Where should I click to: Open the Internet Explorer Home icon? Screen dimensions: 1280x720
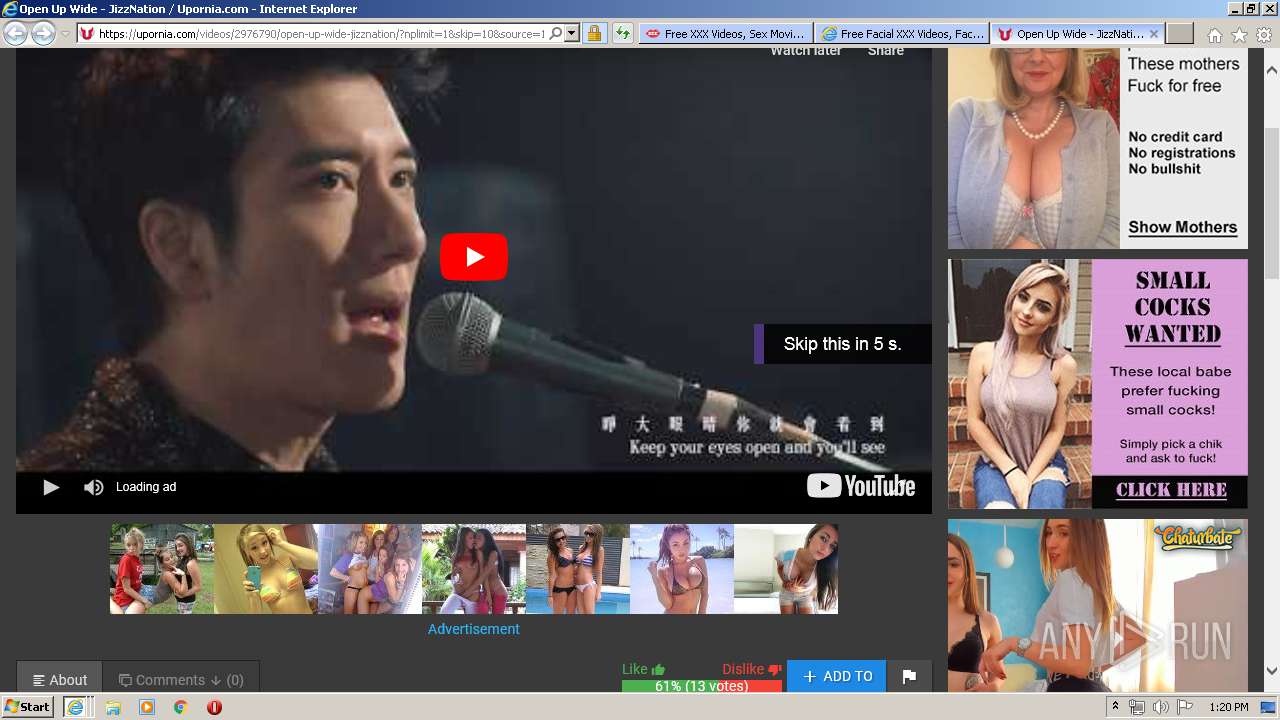1214,35
